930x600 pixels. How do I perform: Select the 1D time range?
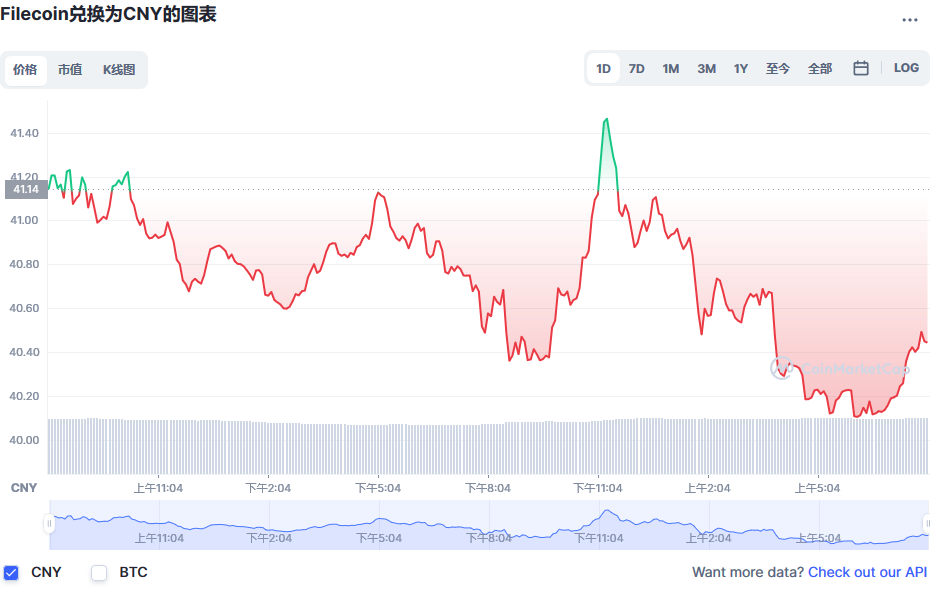tap(603, 69)
